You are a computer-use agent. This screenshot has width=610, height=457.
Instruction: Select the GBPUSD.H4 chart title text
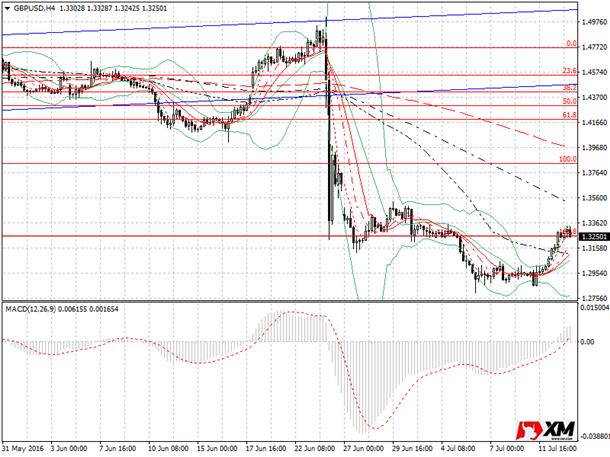click(34, 8)
